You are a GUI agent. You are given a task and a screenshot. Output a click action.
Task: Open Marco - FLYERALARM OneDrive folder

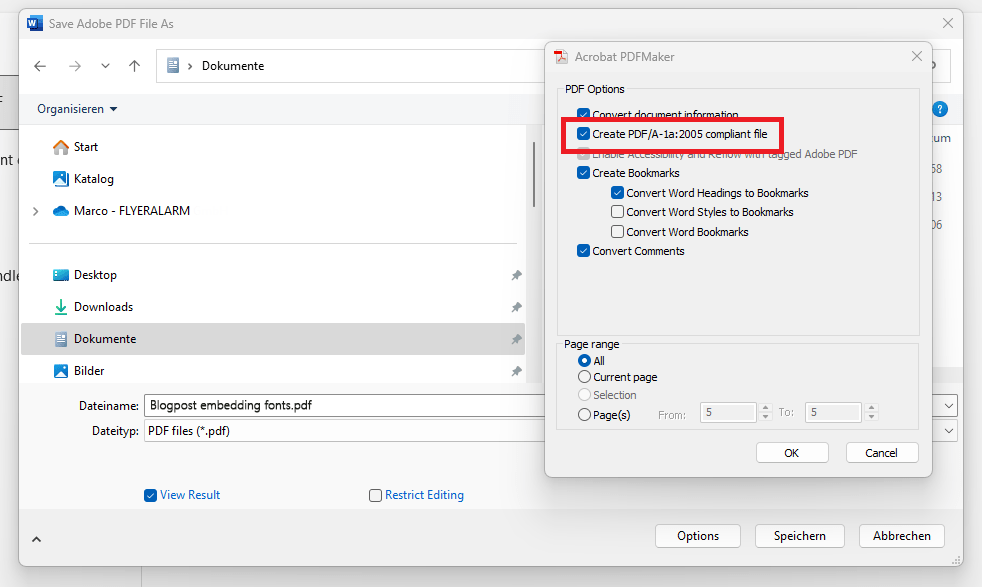[132, 210]
